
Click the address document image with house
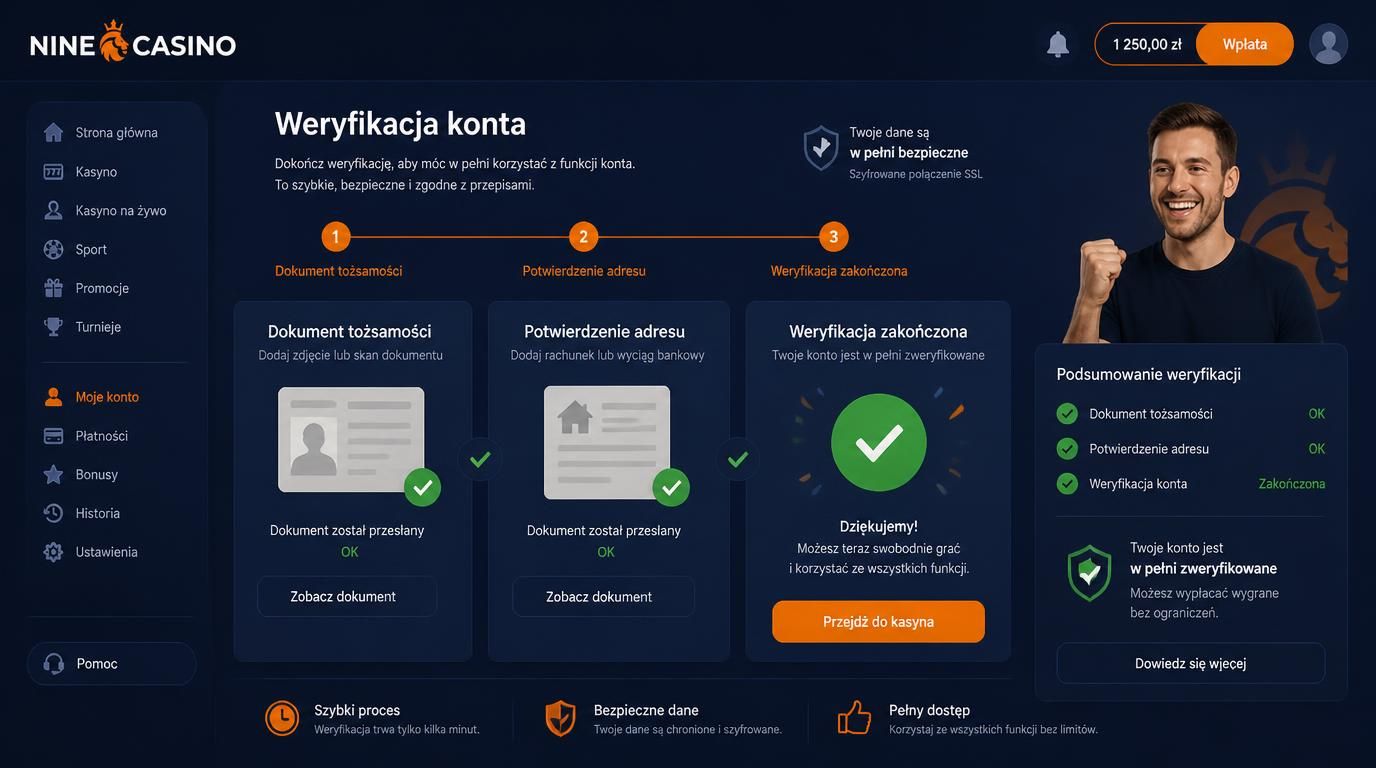tap(607, 442)
